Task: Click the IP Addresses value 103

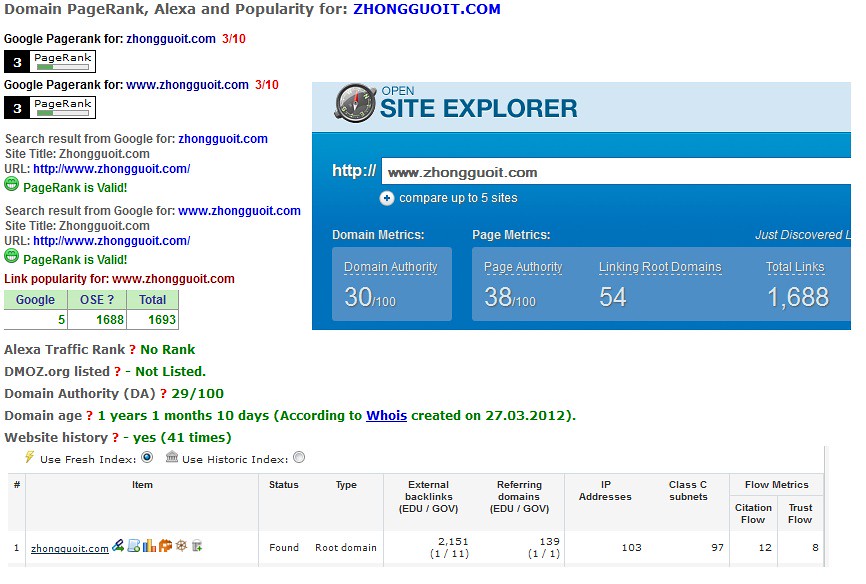Action: [631, 548]
